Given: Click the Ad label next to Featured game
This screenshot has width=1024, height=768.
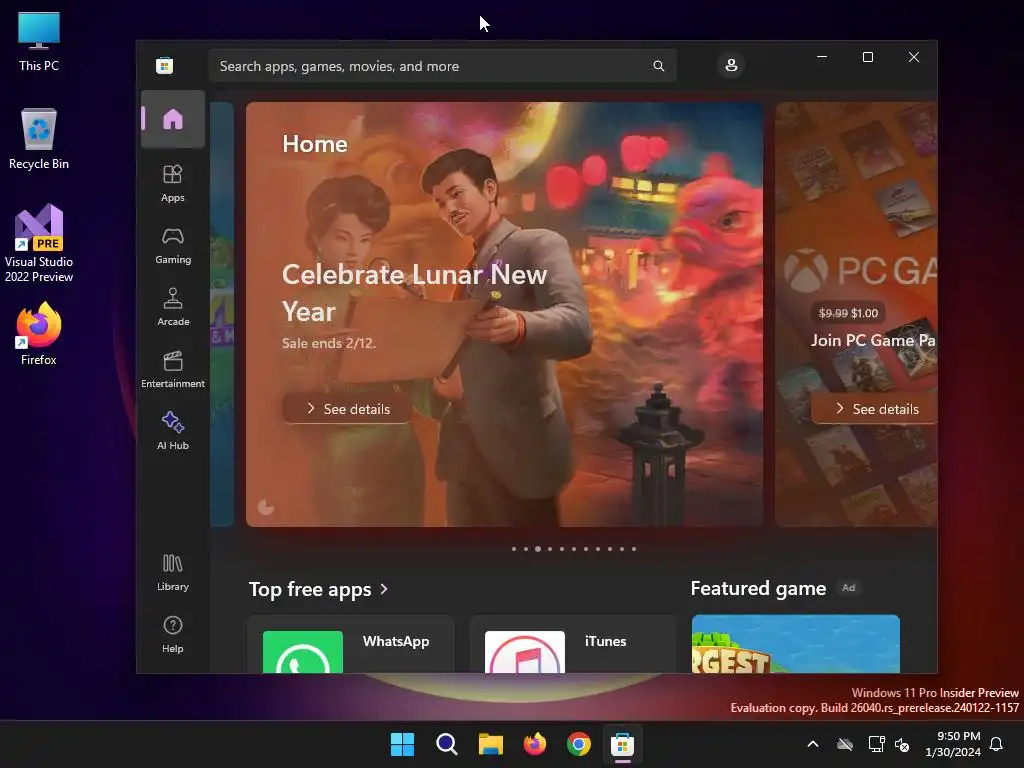Looking at the screenshot, I should [848, 588].
